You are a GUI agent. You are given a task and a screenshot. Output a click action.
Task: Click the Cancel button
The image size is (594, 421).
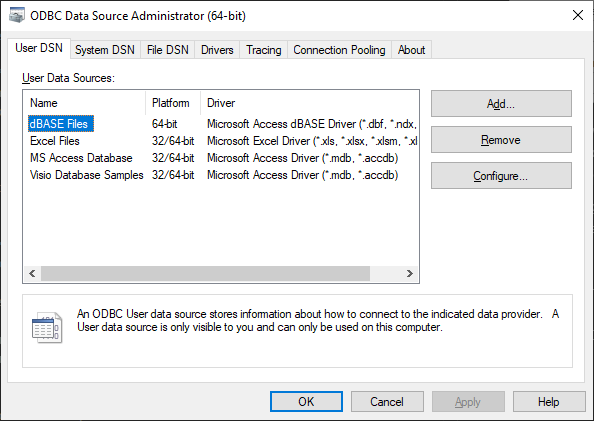click(387, 402)
